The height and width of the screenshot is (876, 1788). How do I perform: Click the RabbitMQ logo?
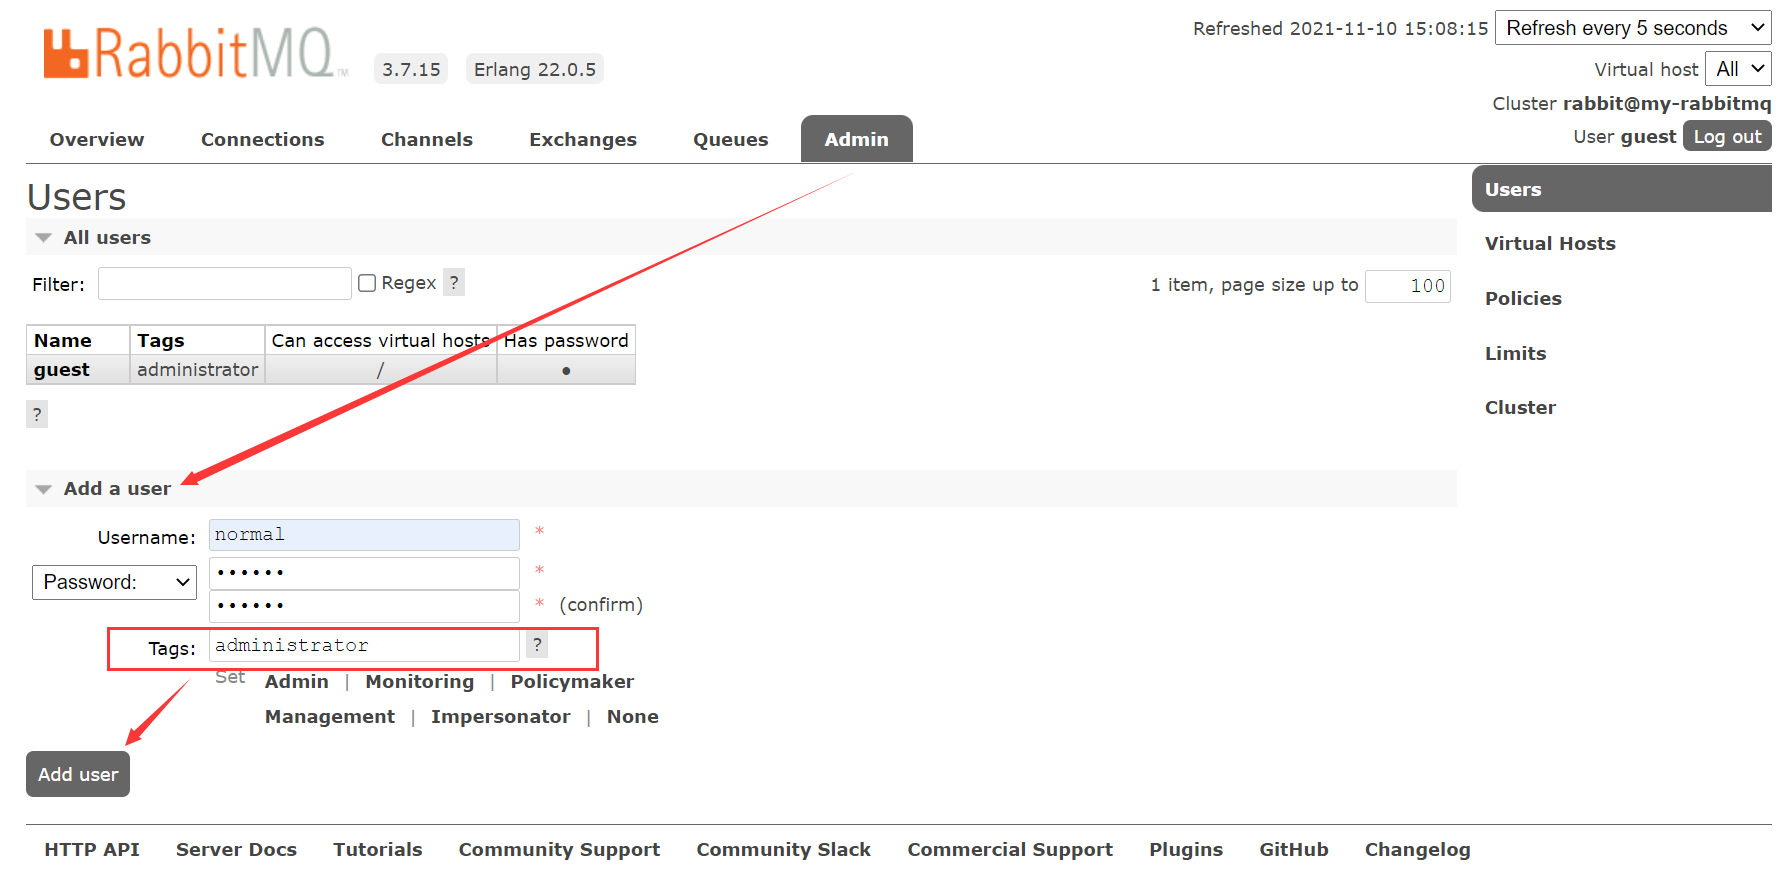tap(195, 54)
